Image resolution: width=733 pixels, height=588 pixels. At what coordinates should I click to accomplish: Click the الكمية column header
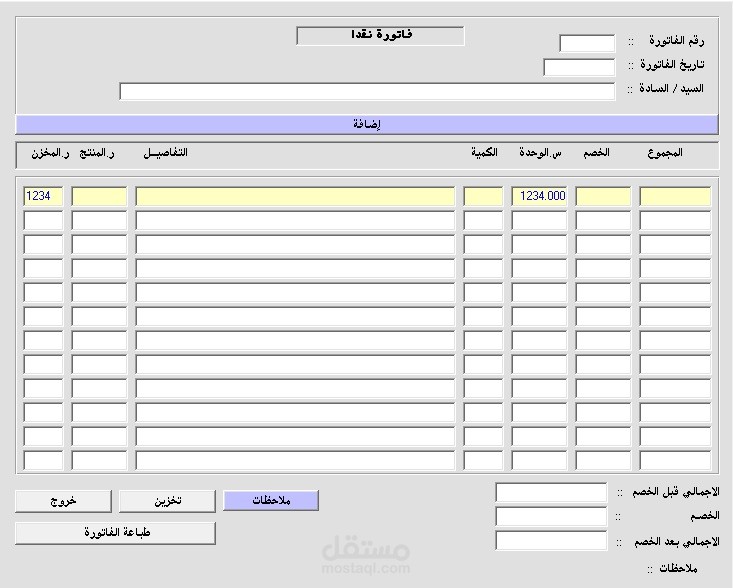pos(484,153)
